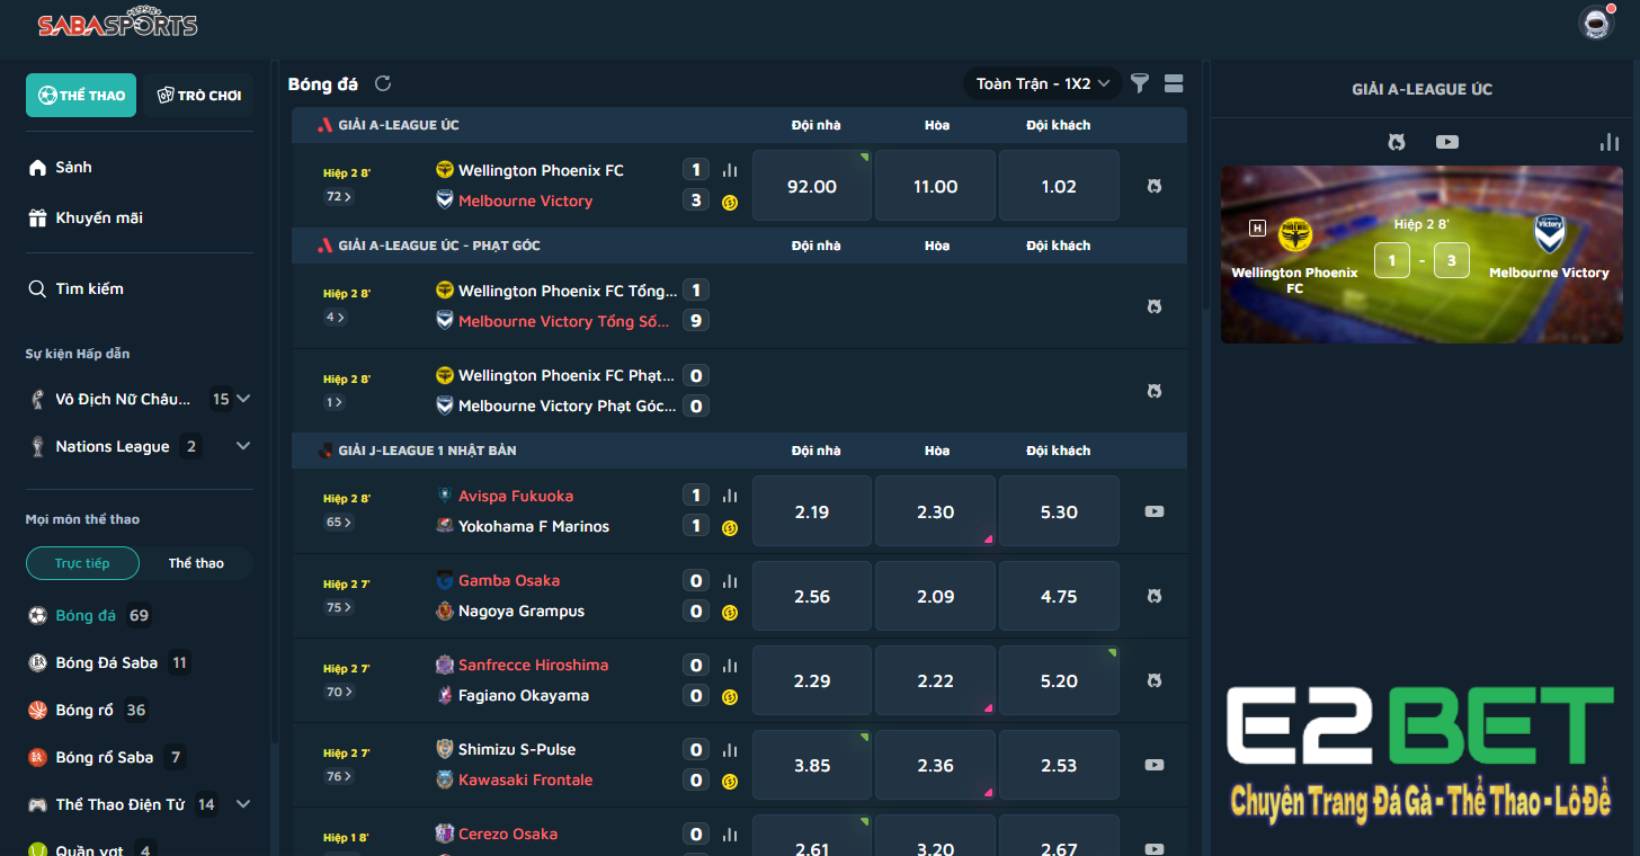Screen dimensions: 1640x856
Task: Open stats chart for Cerezo Osaka match
Action: (x=730, y=834)
